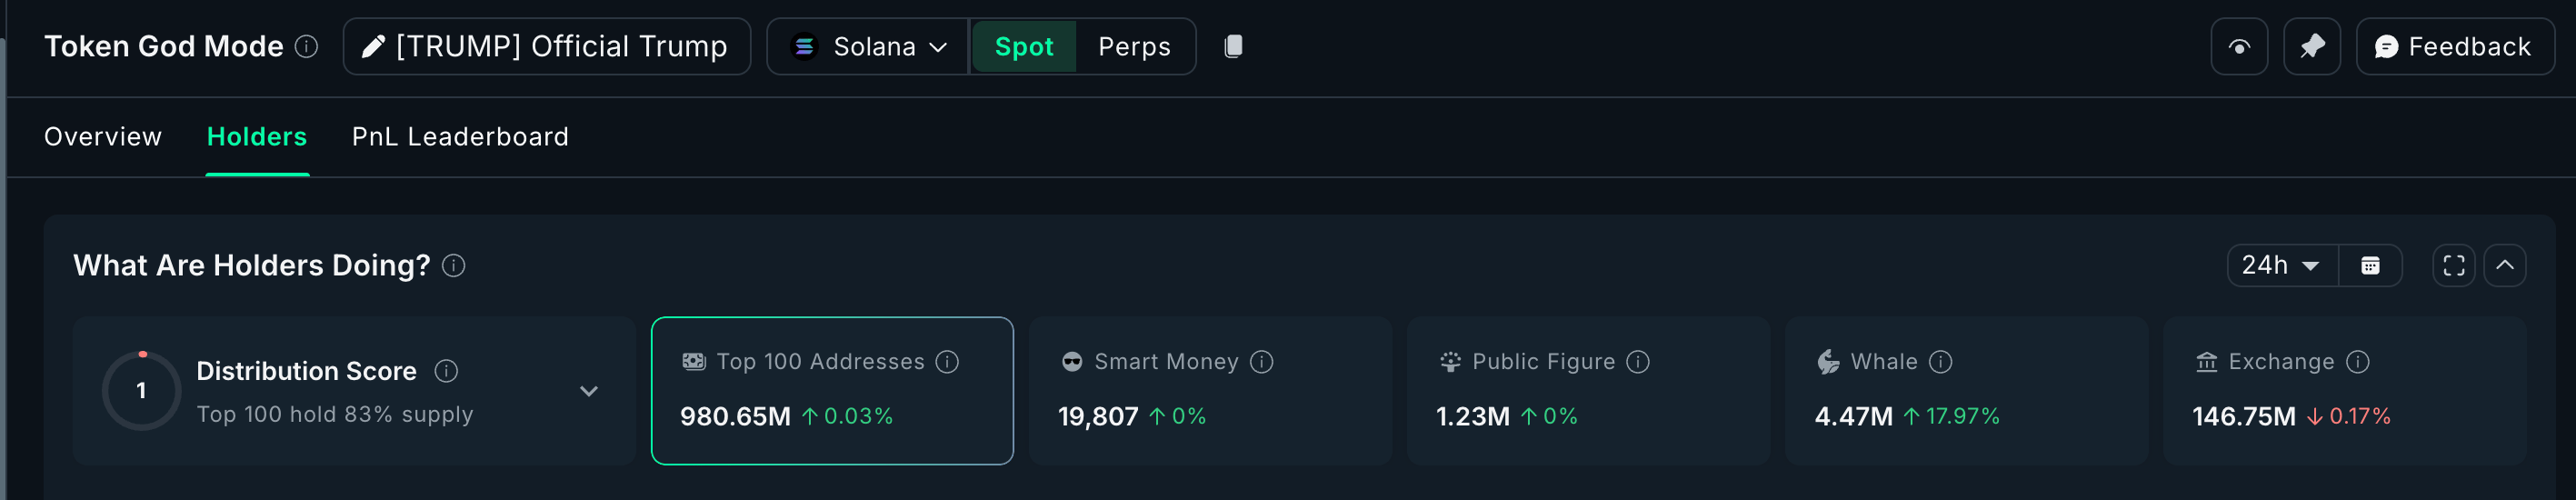2576x500 pixels.
Task: Expand the Distribution Score chevron
Action: 589,391
